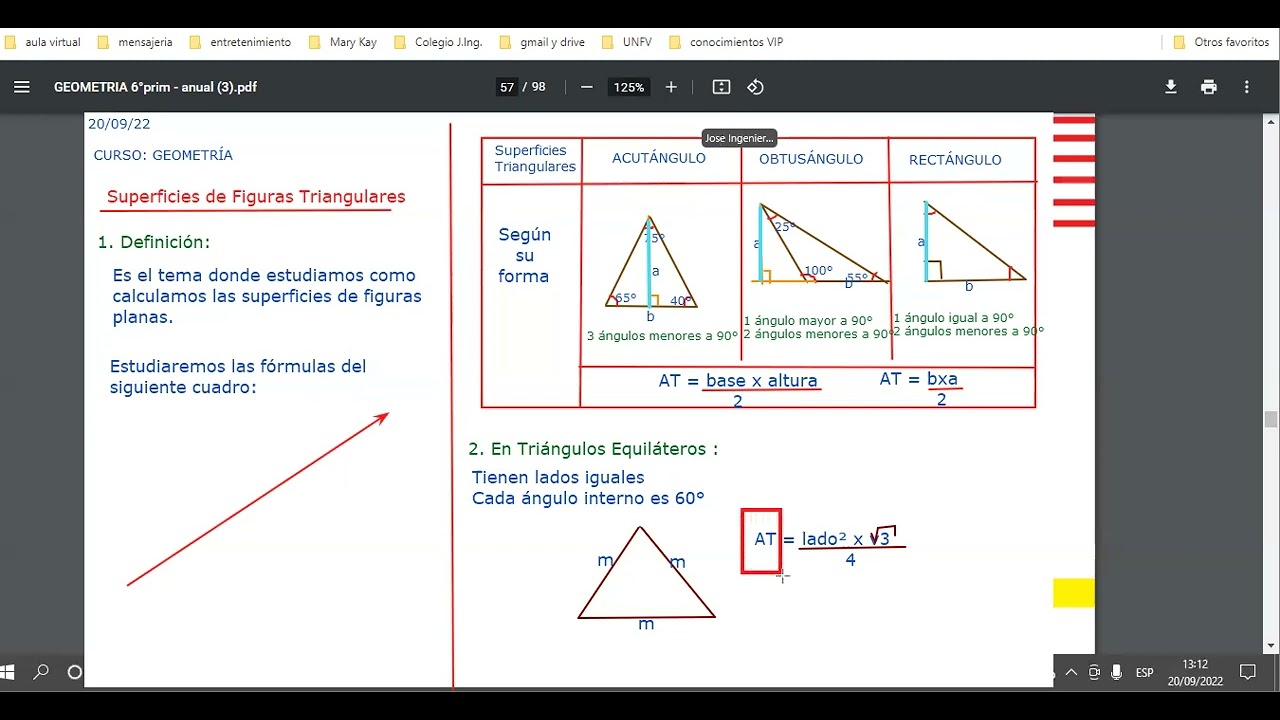Open the Windows notification center
This screenshot has width=1280, height=720.
(x=1248, y=673)
